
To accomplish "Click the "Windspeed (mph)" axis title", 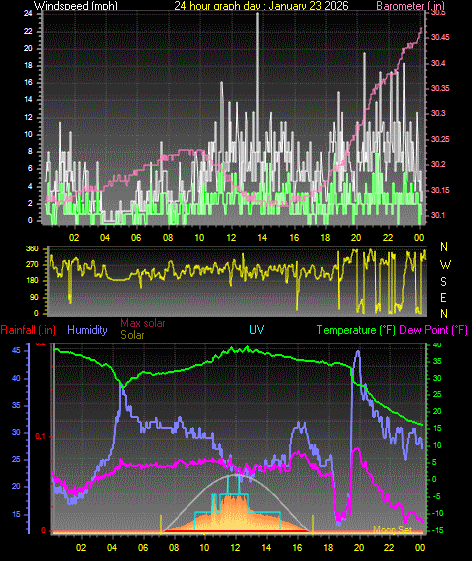I will (76, 5).
